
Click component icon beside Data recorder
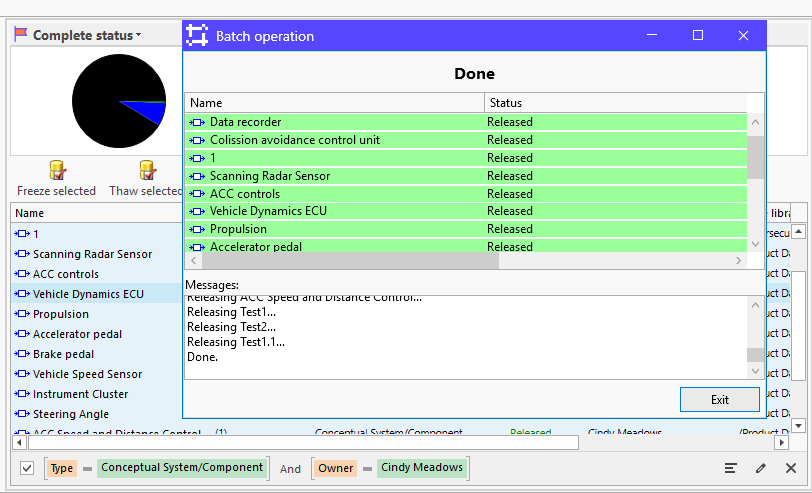point(197,122)
